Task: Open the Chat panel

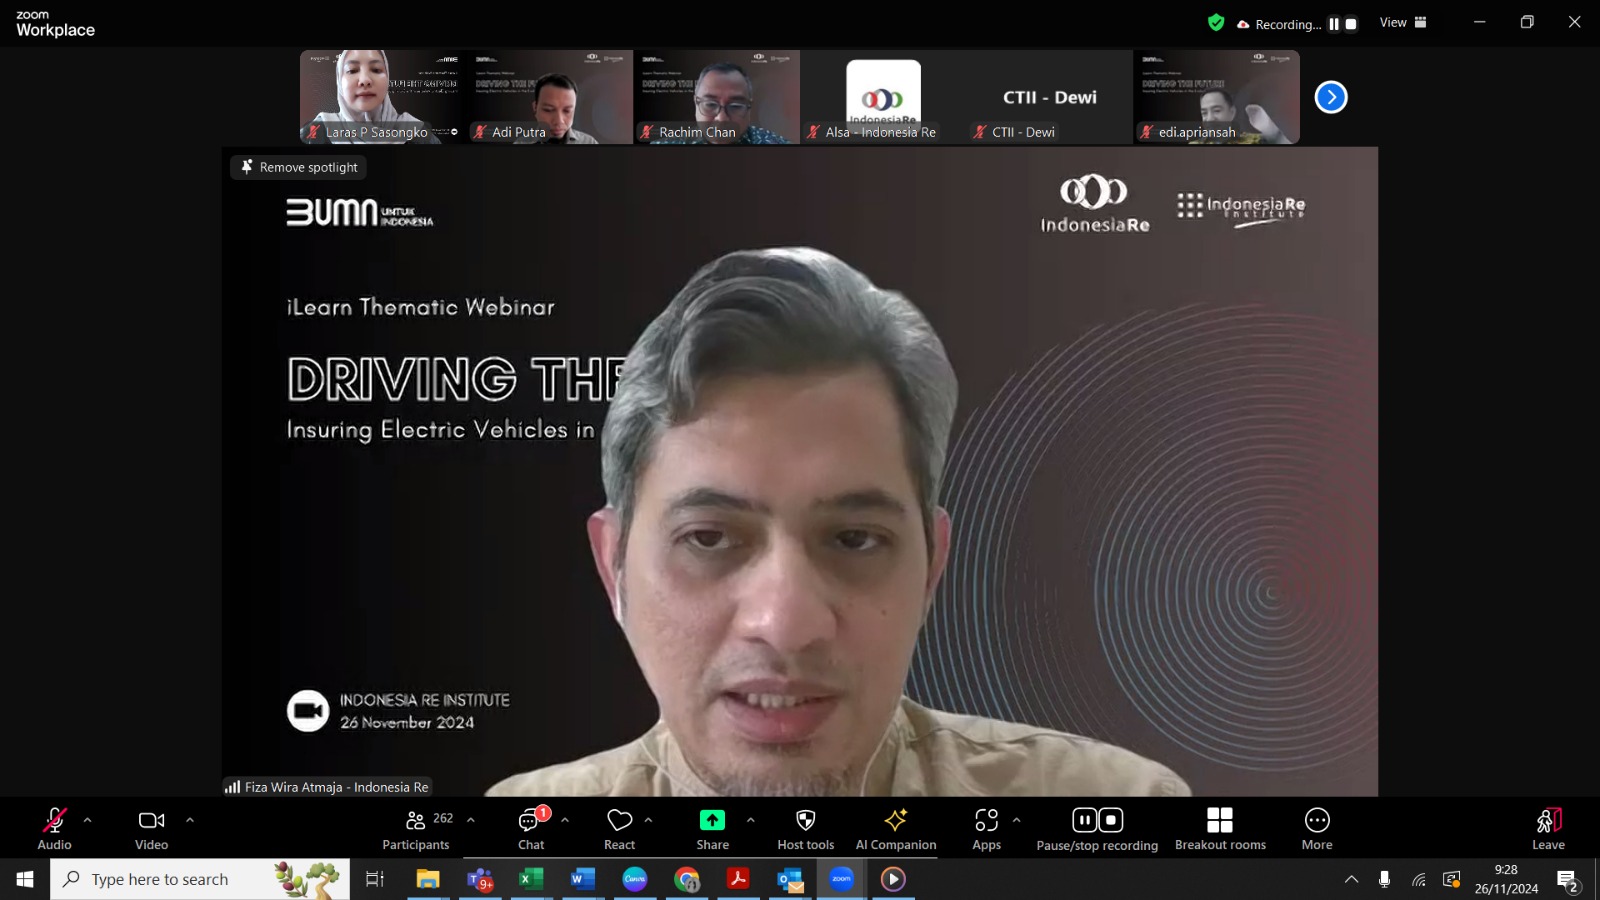Action: [531, 829]
